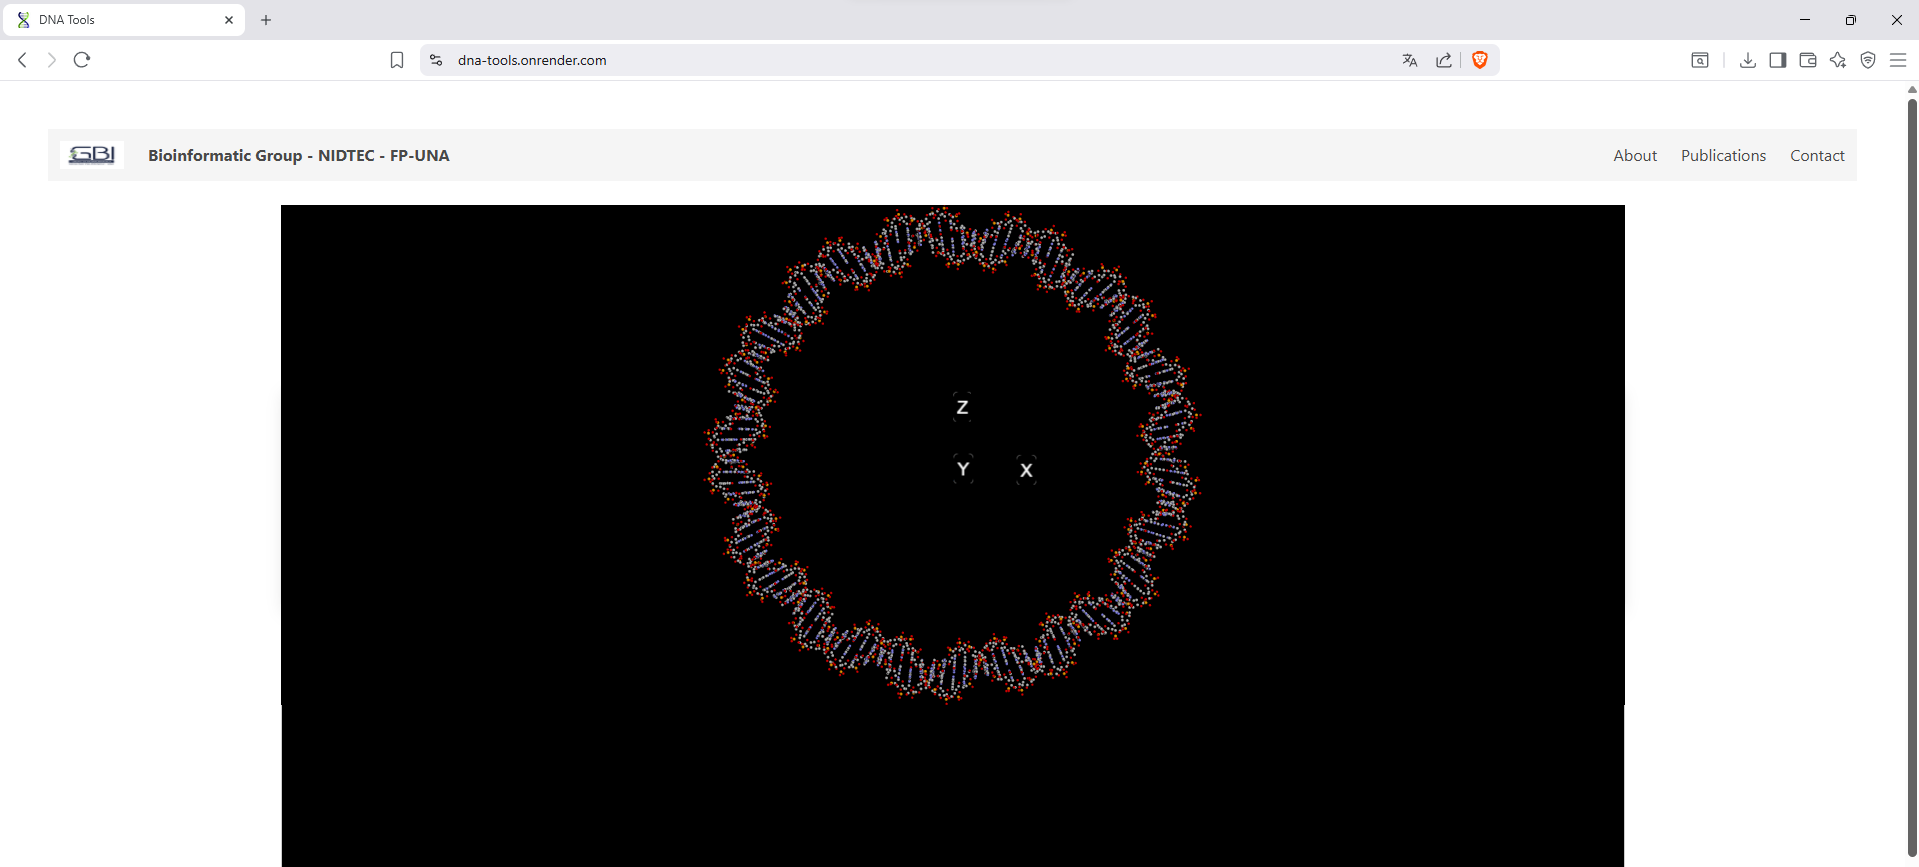
Task: Click Bioinformatic Group - NIDTEC - FP-UNA title
Action: [298, 155]
